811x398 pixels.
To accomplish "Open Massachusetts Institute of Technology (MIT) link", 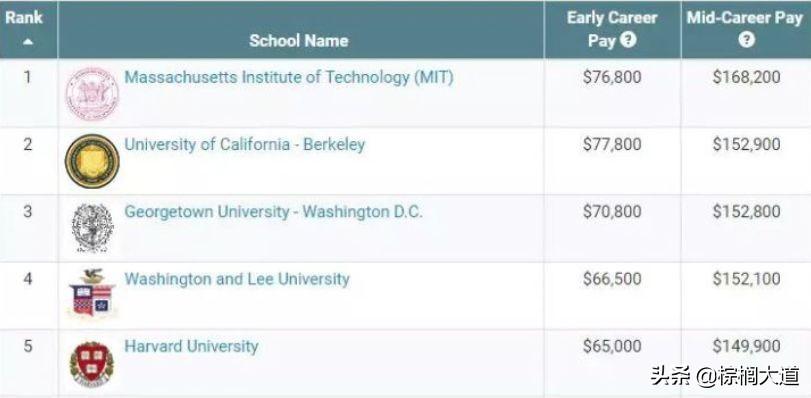I will tap(289, 78).
